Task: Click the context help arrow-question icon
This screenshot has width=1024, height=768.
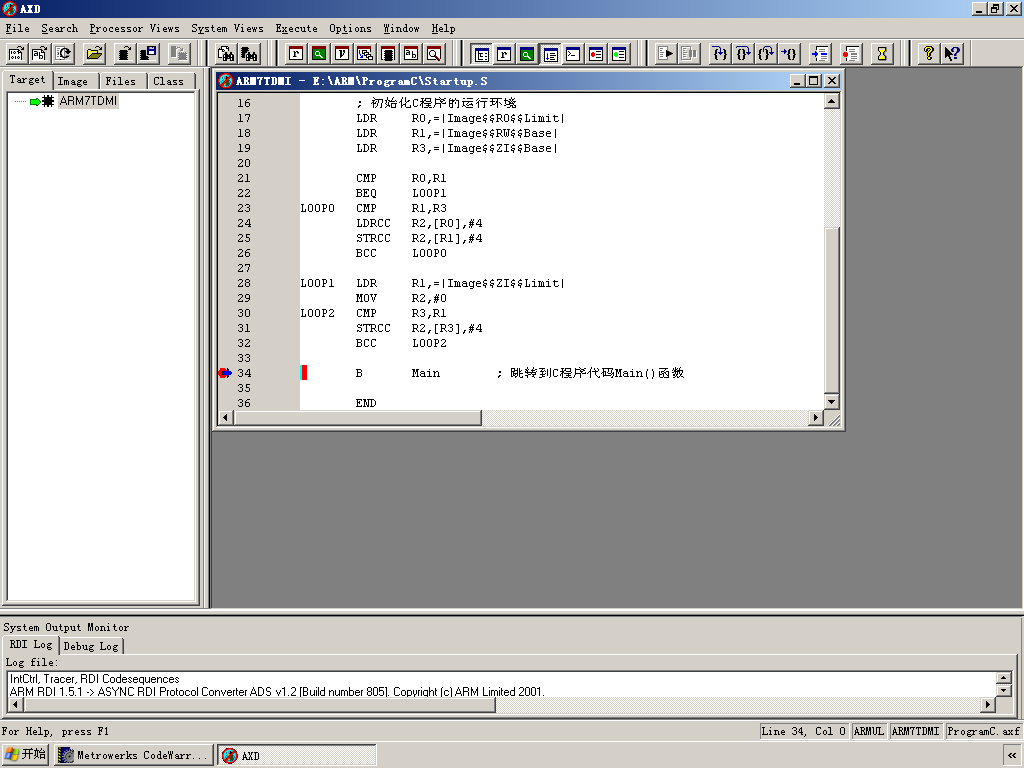Action: pyautogui.click(x=952, y=54)
